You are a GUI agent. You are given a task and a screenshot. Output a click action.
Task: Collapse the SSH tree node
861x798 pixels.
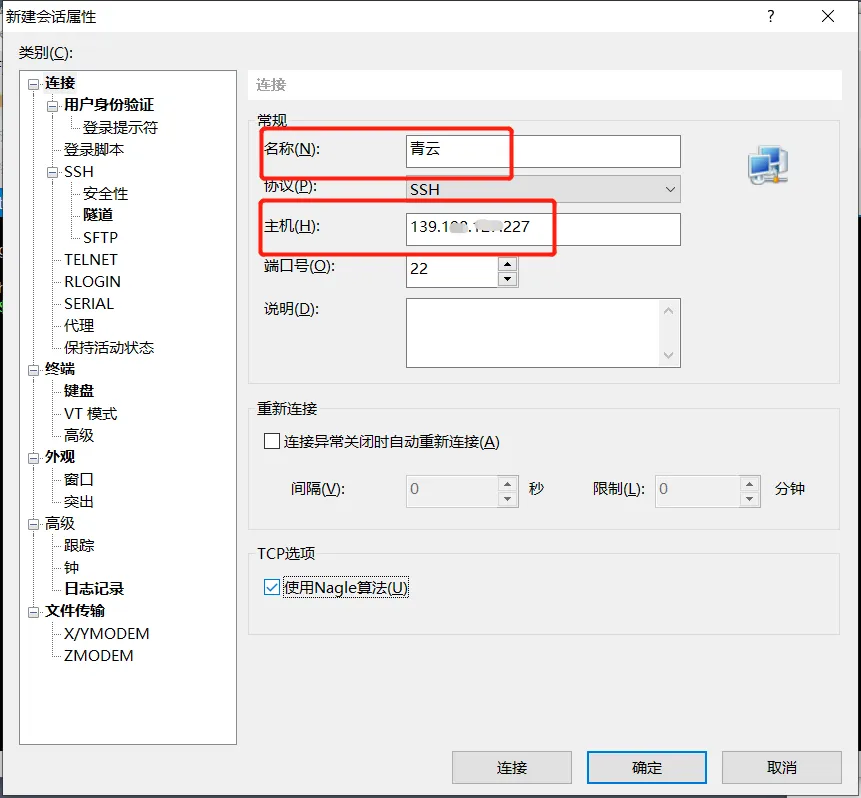tap(53, 172)
